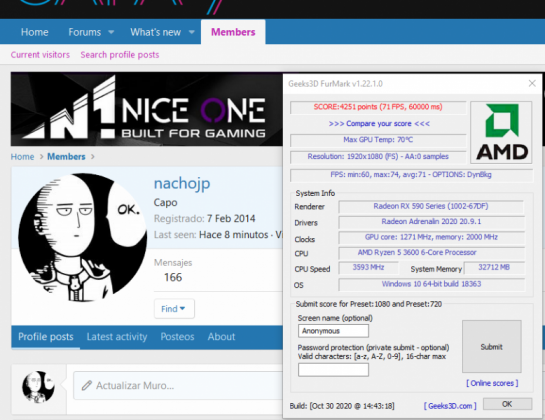Image resolution: width=545 pixels, height=420 pixels.
Task: Focus the Screen name Anonymous field
Action: tap(333, 331)
